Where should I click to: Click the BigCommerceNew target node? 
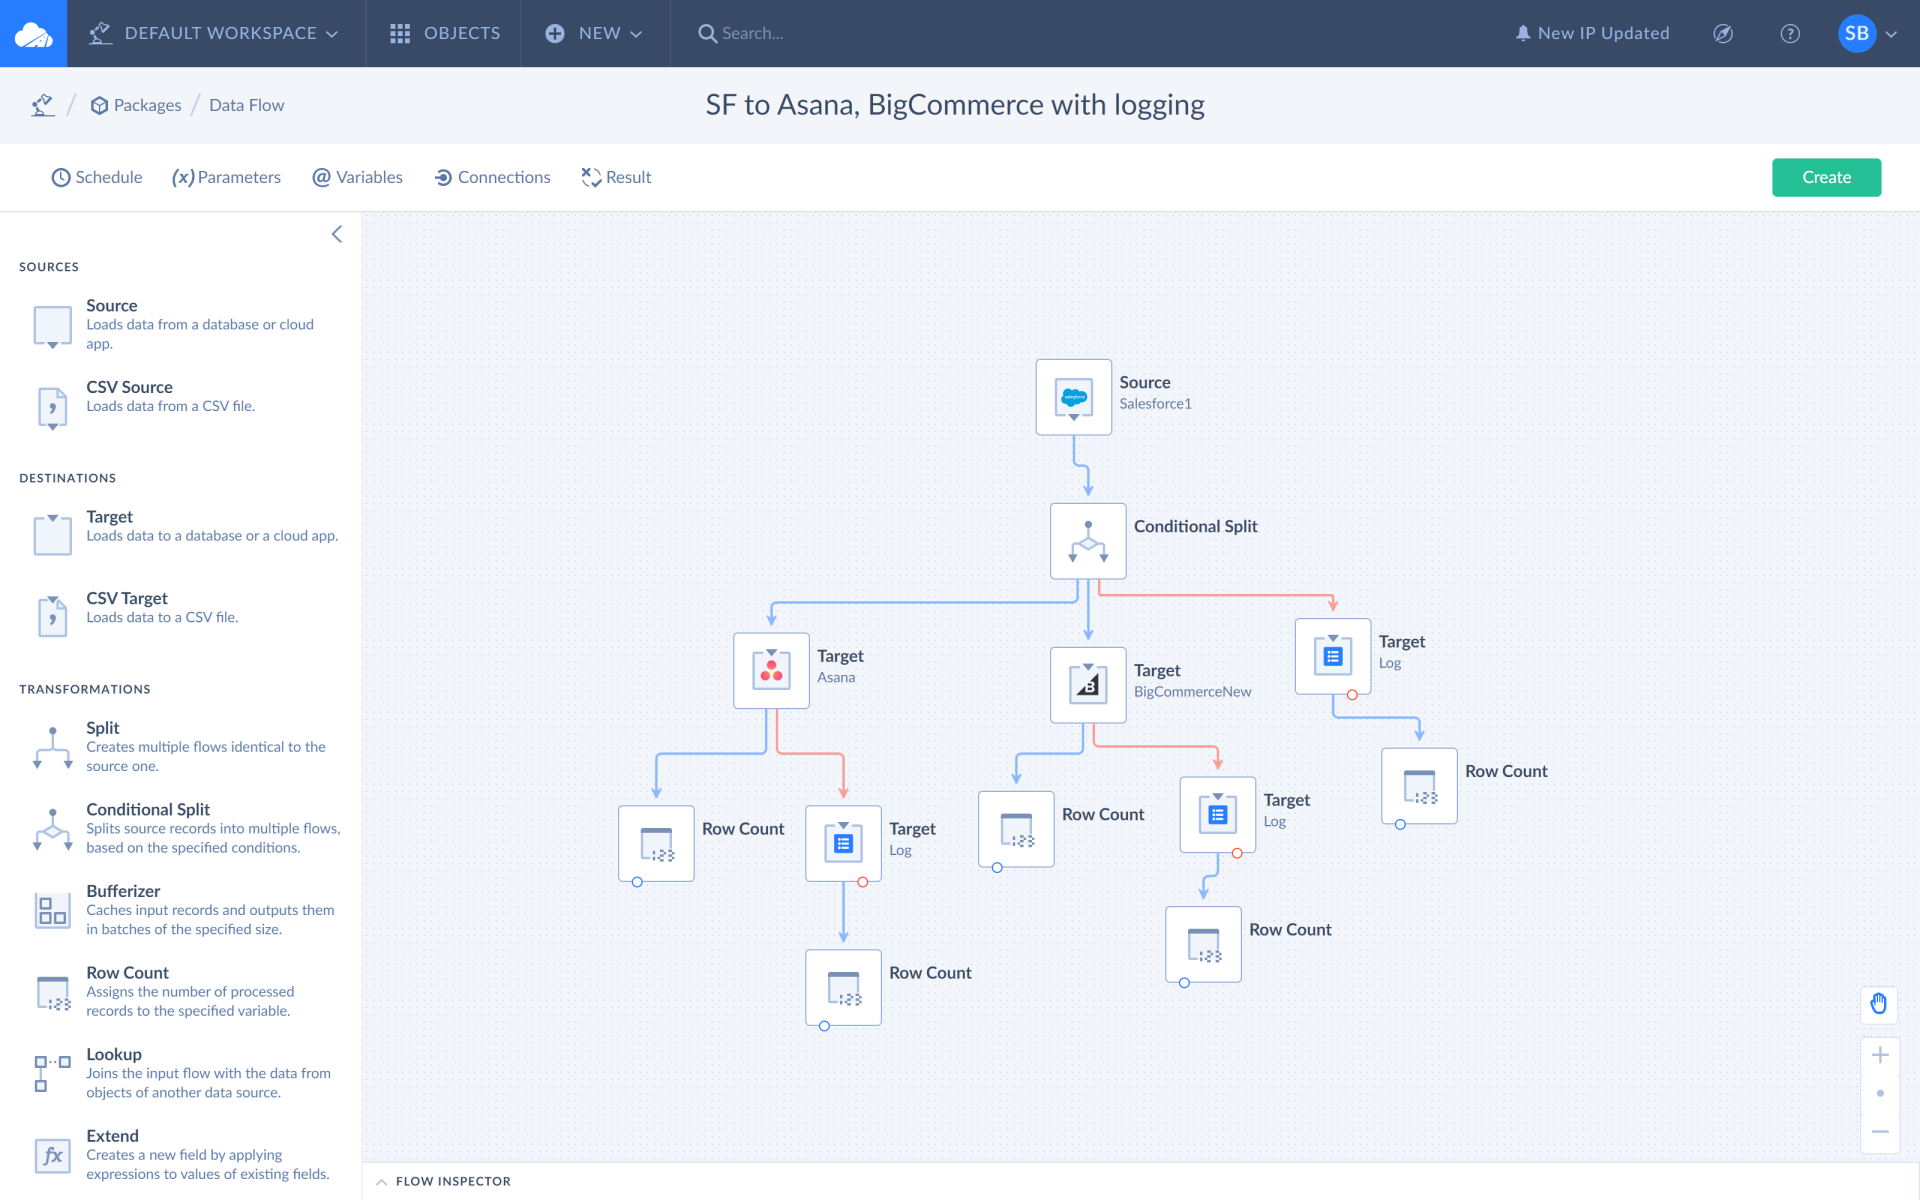pos(1088,685)
